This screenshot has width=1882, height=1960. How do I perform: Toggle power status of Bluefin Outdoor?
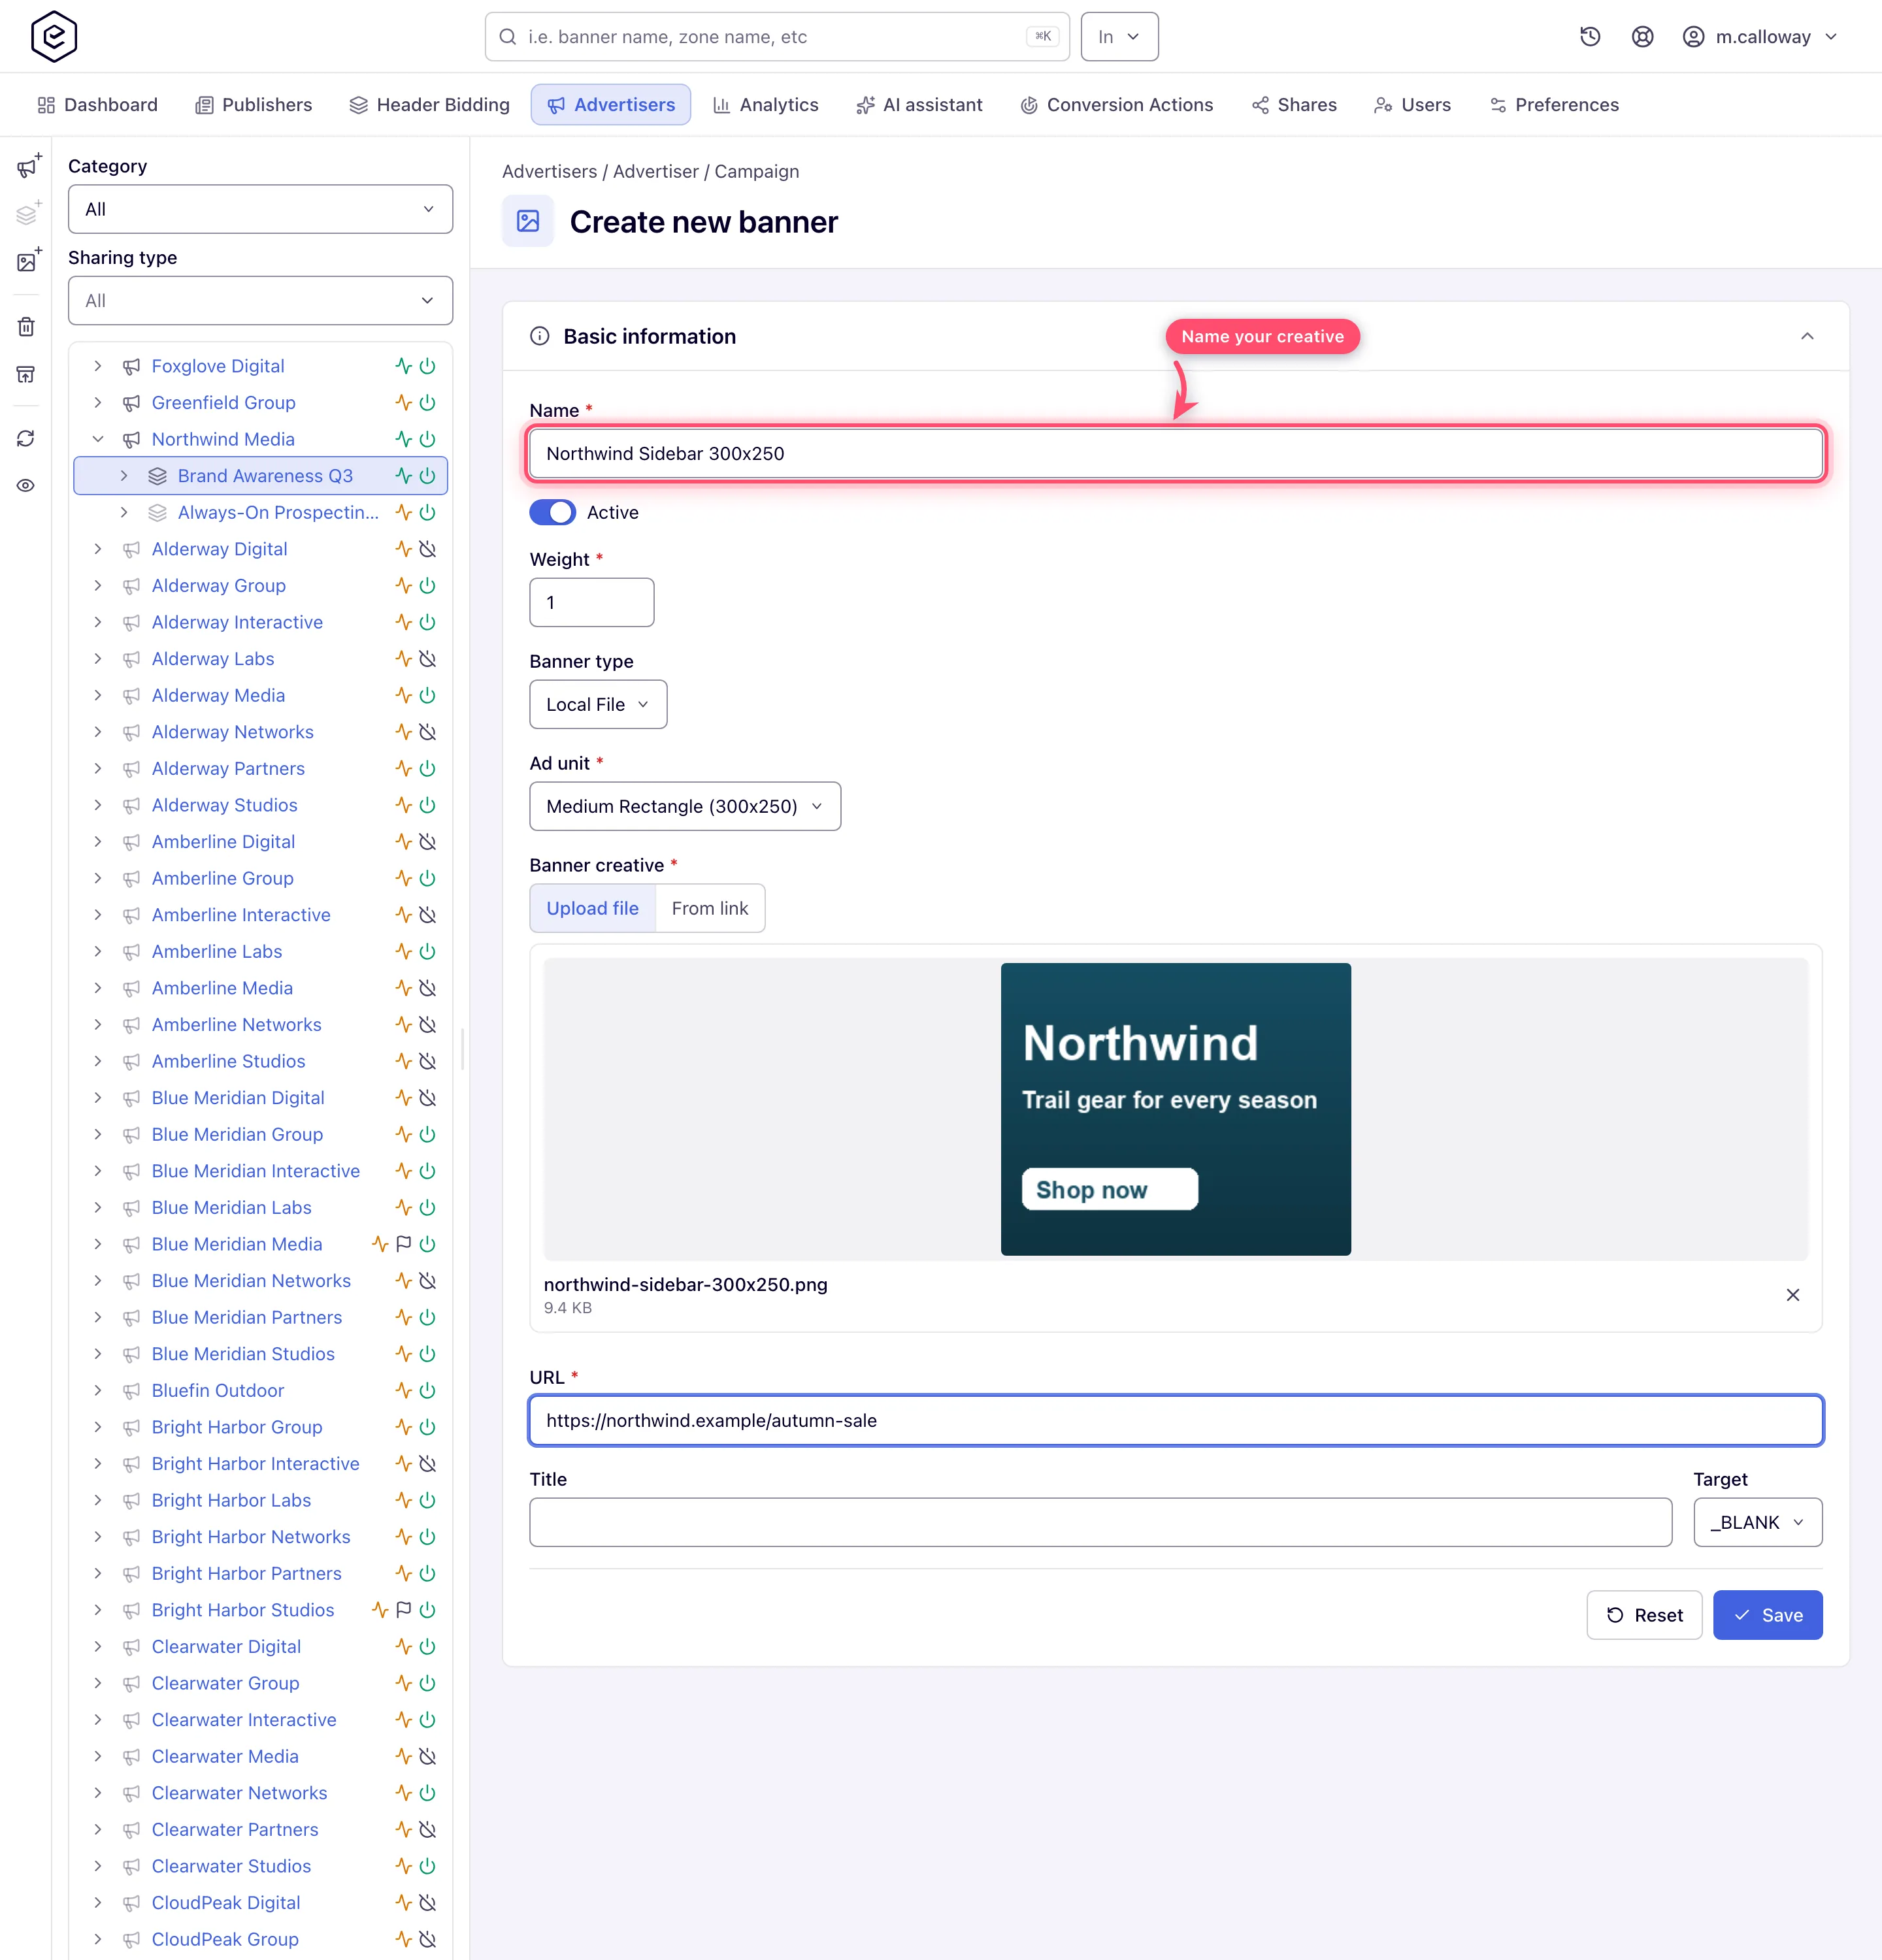[428, 1390]
